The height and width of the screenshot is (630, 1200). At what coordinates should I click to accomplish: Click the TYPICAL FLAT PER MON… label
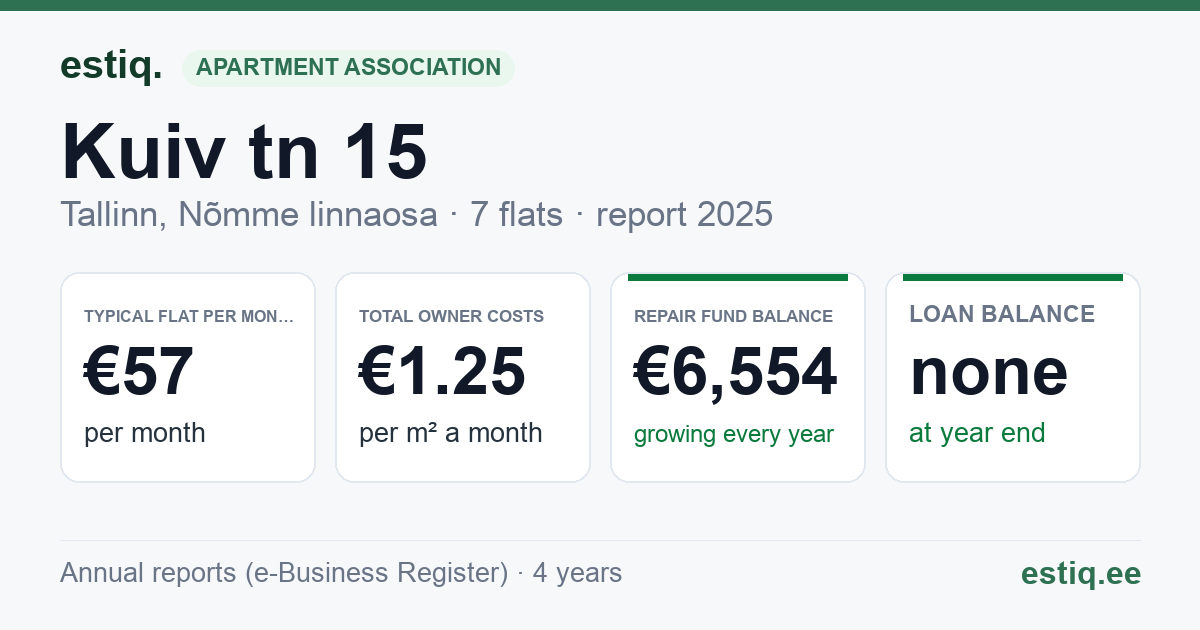189,317
